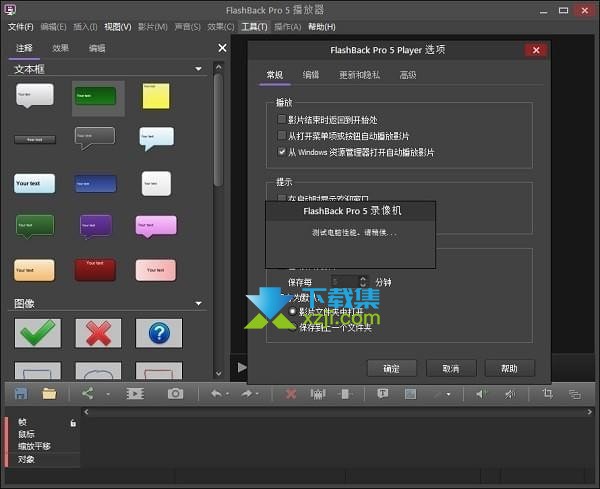Click the FlashBack app icon in title bar

pyautogui.click(x=10, y=10)
